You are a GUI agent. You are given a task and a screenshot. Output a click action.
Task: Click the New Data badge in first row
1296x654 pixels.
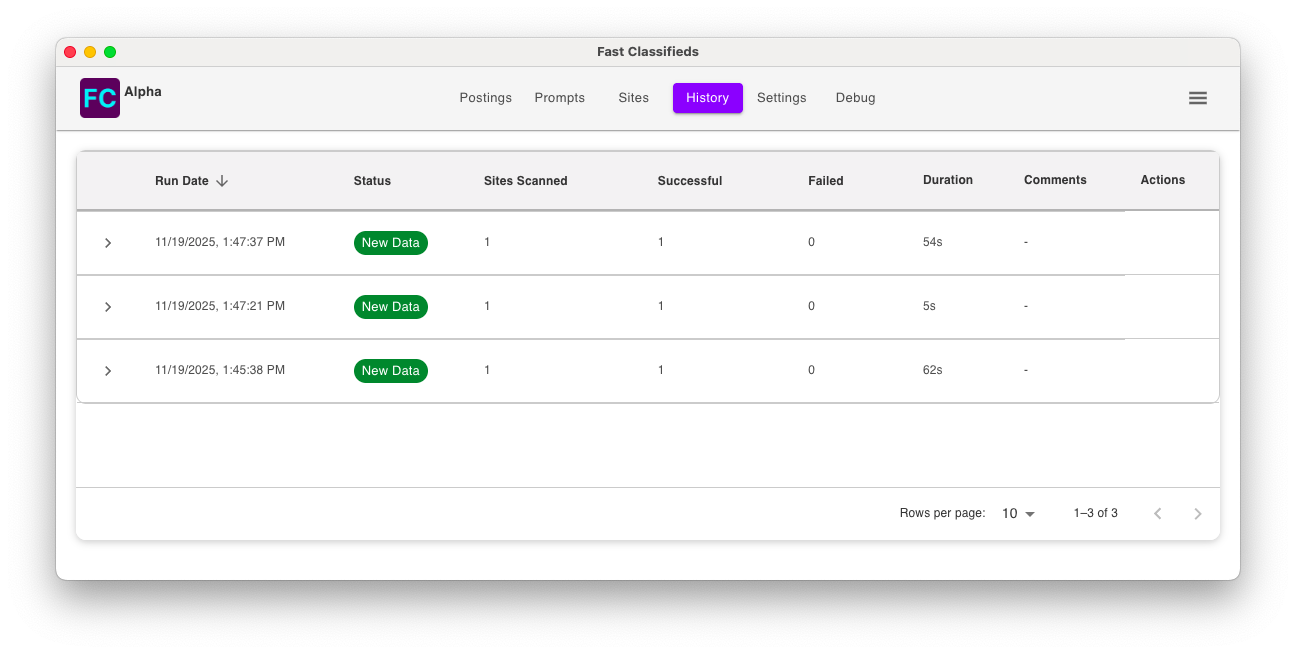390,243
